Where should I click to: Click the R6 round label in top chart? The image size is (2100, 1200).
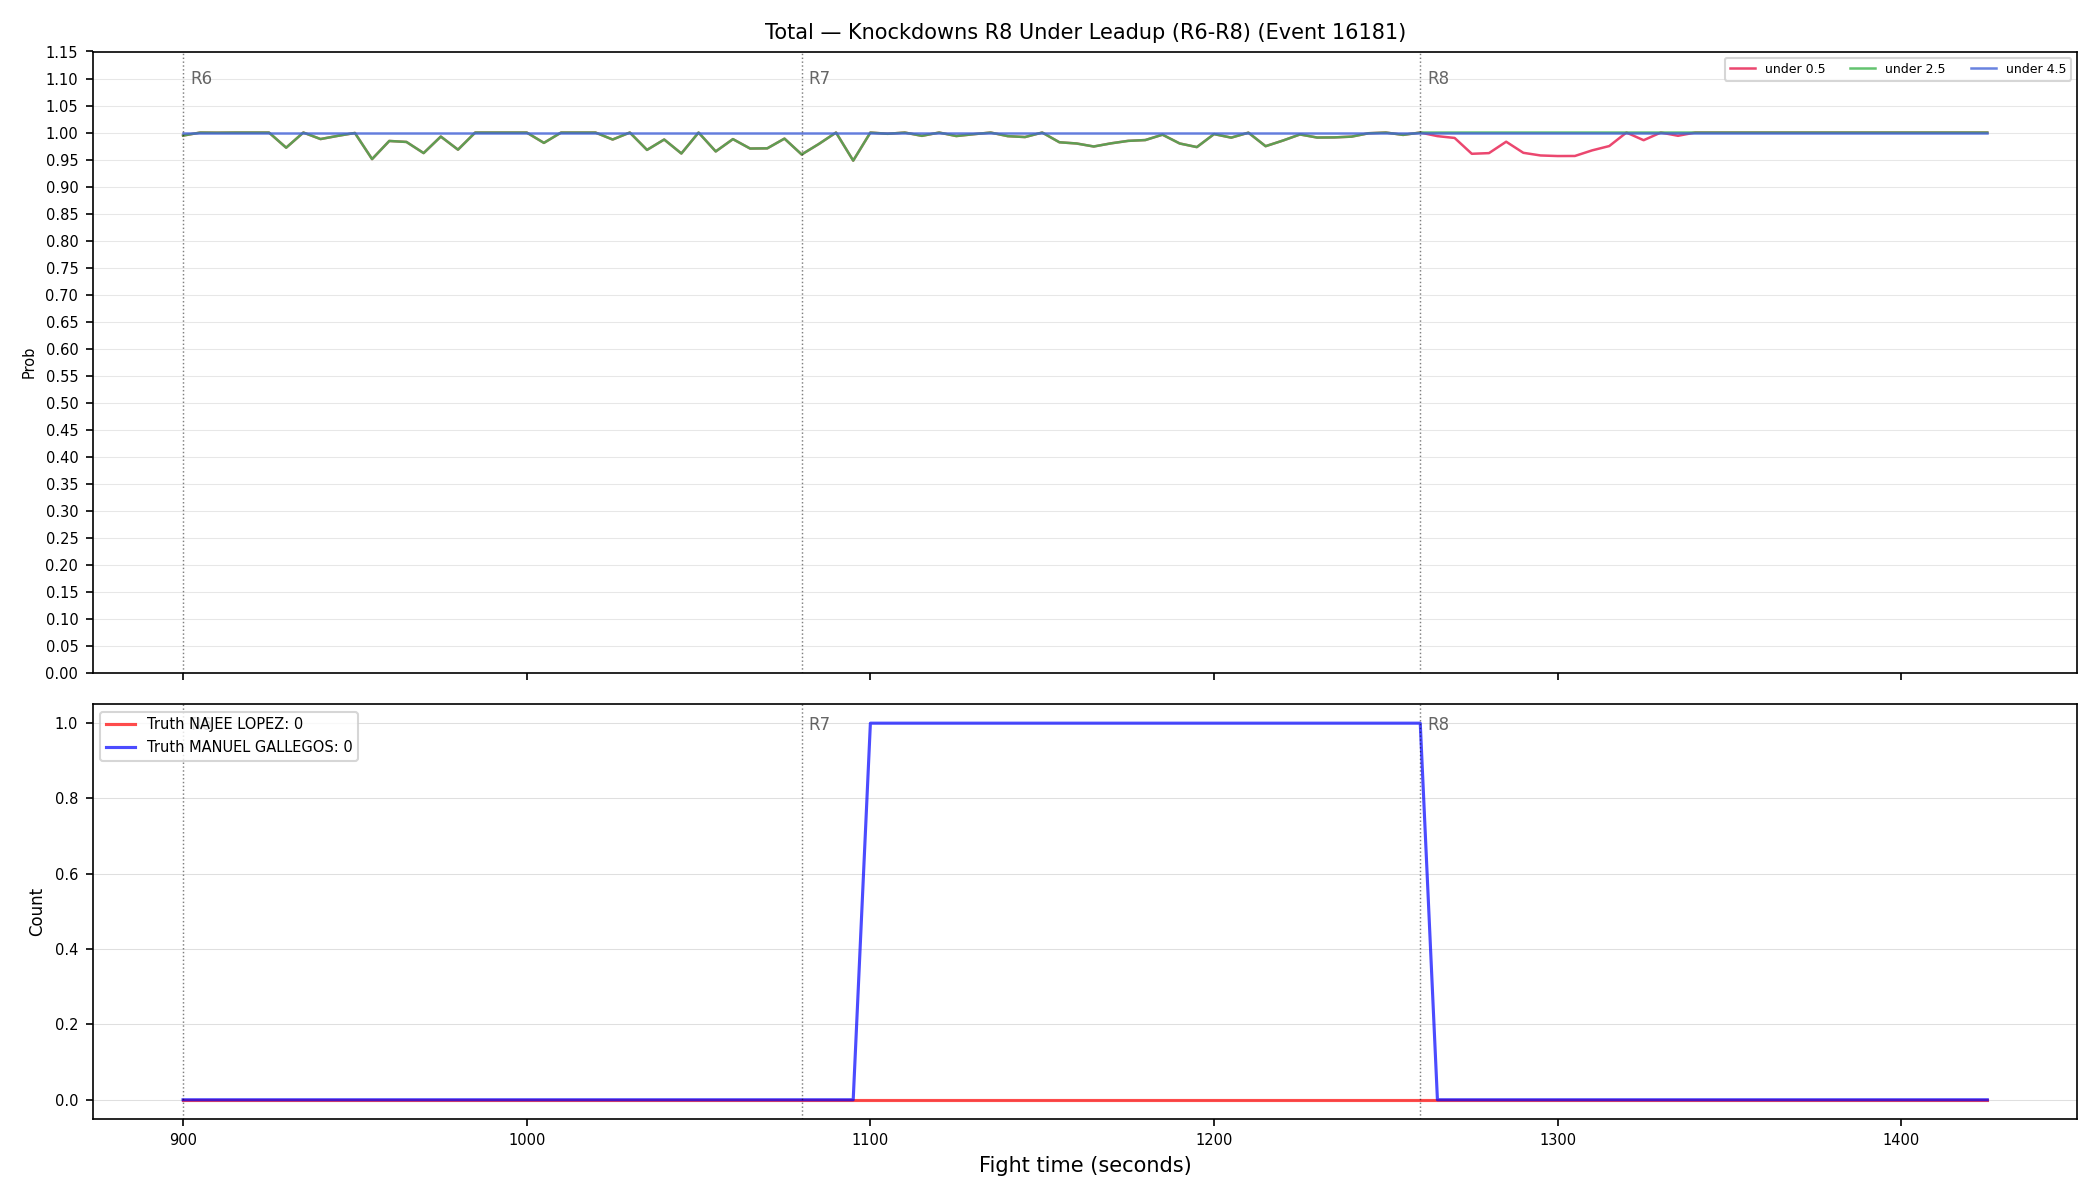(x=201, y=79)
